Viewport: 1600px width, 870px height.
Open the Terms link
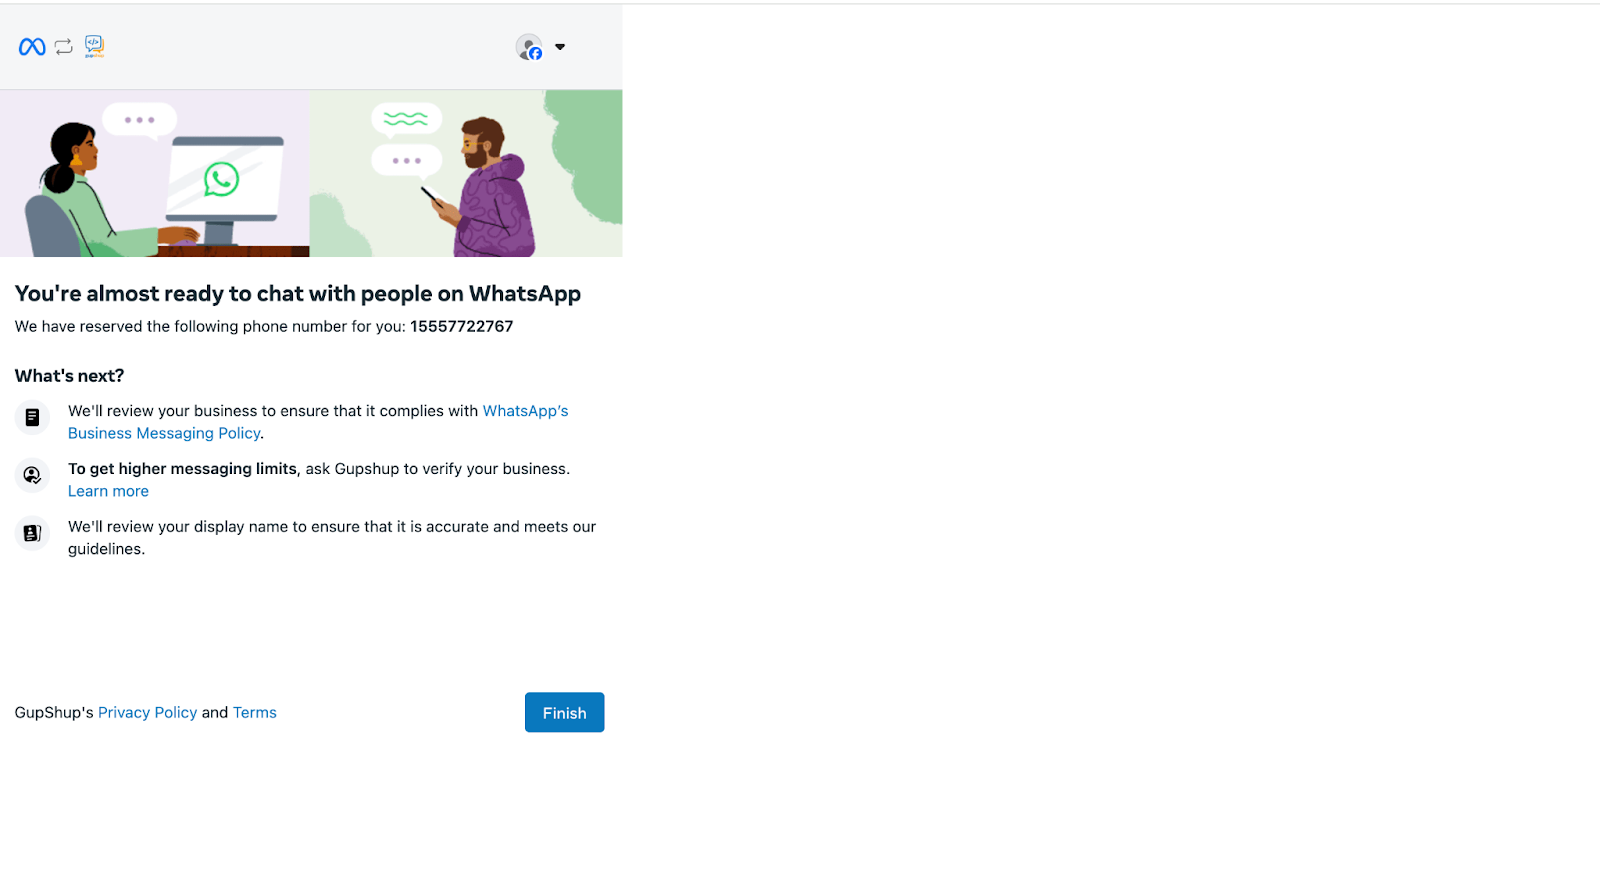point(255,713)
